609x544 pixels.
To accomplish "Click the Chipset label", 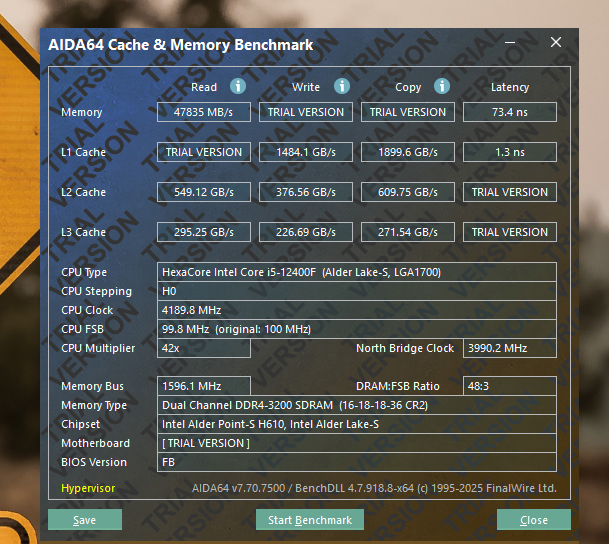I will 80,424.
